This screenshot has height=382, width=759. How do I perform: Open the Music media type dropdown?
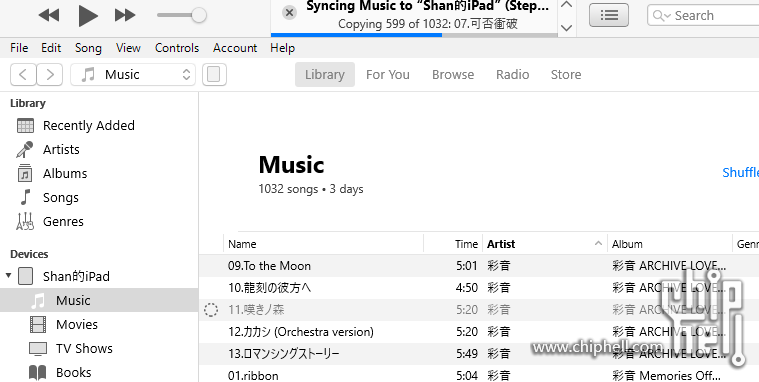(x=133, y=75)
